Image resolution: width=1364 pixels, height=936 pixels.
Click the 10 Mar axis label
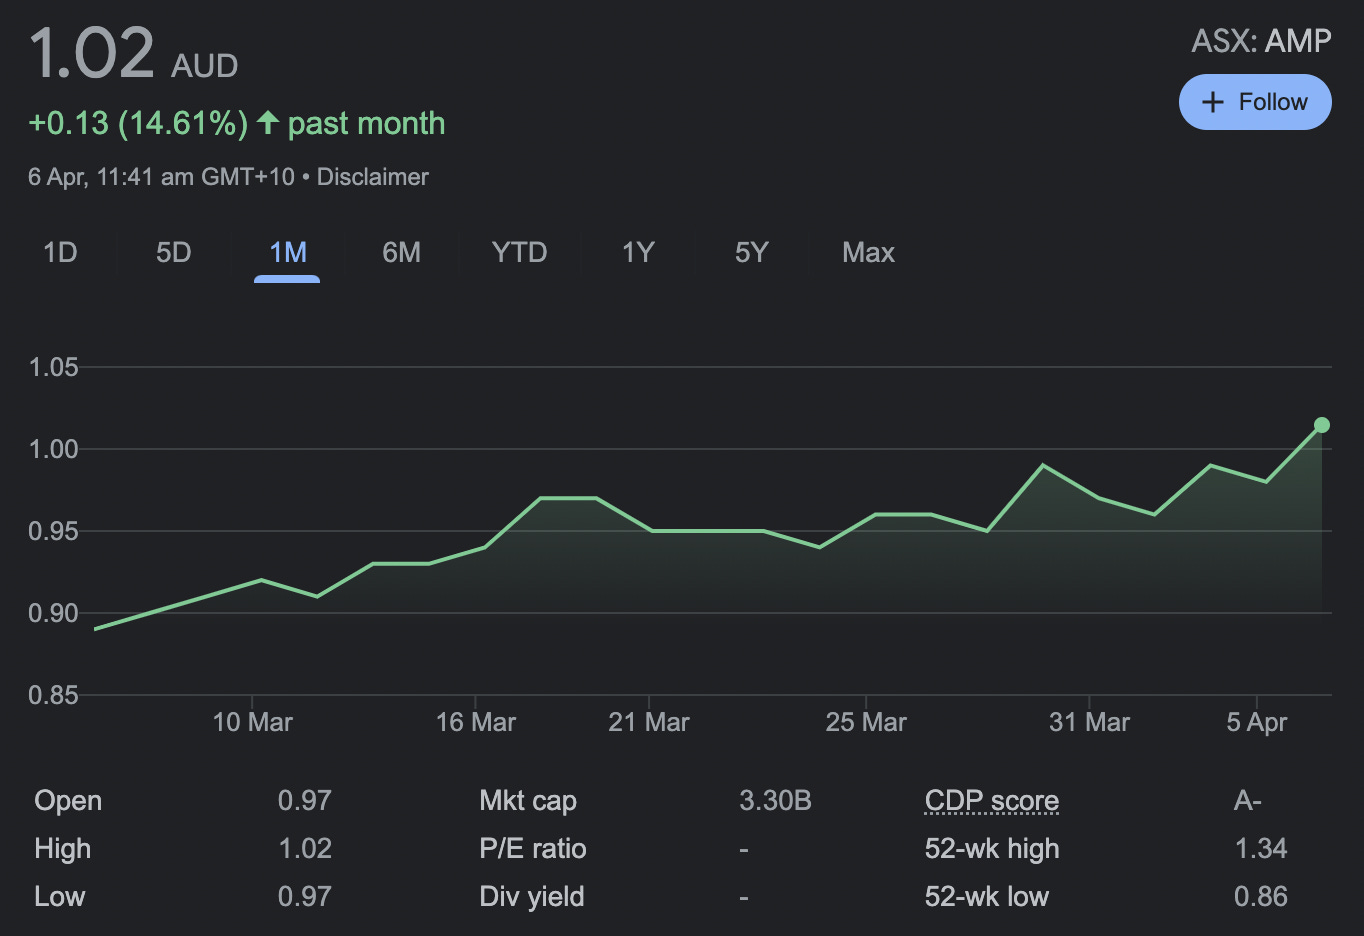pyautogui.click(x=252, y=722)
